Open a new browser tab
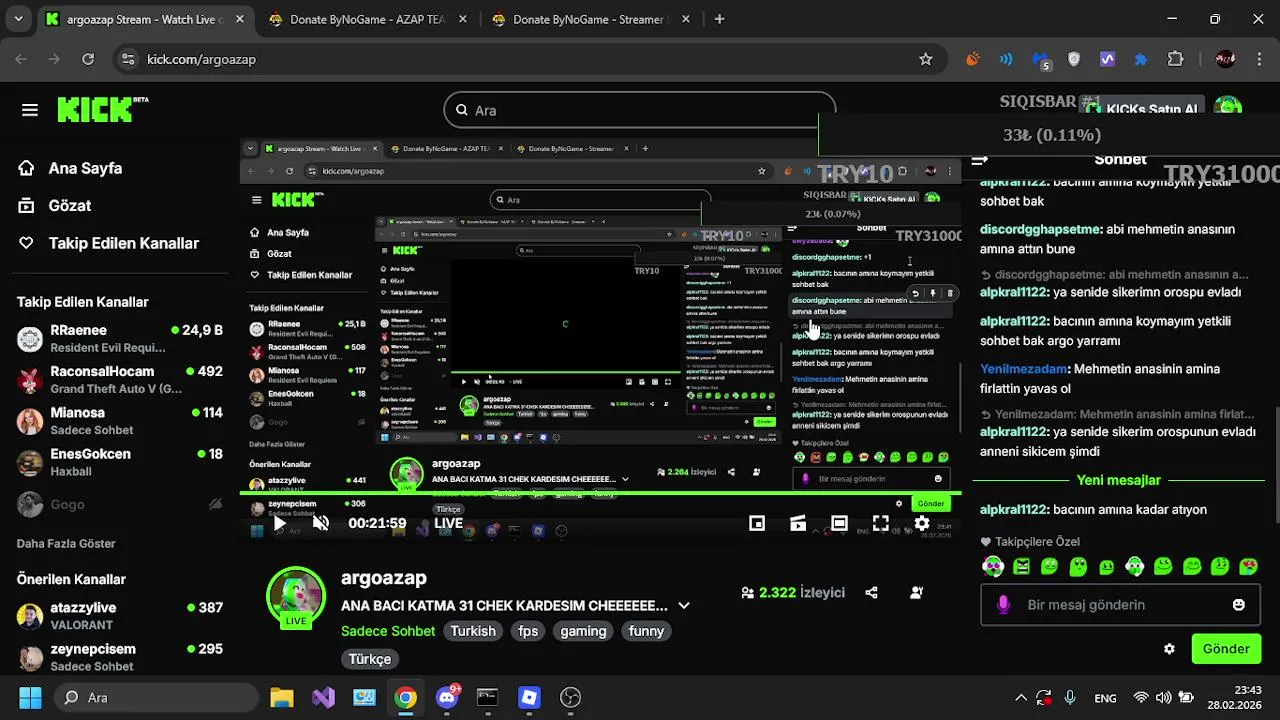 point(720,19)
